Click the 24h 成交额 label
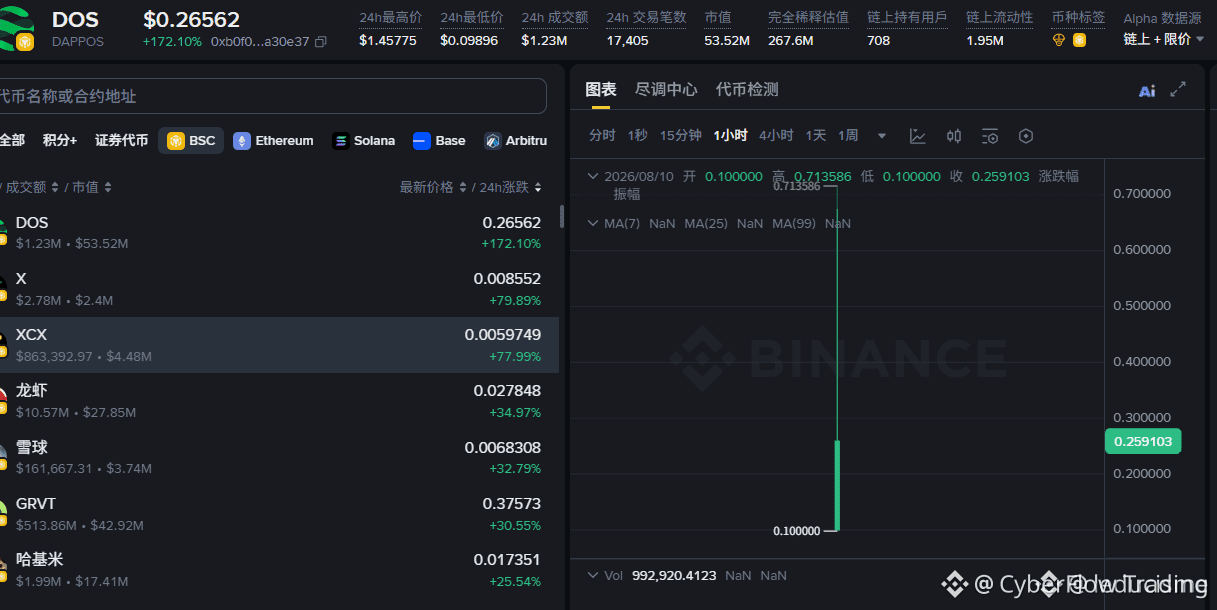The width and height of the screenshot is (1217, 610). 554,18
